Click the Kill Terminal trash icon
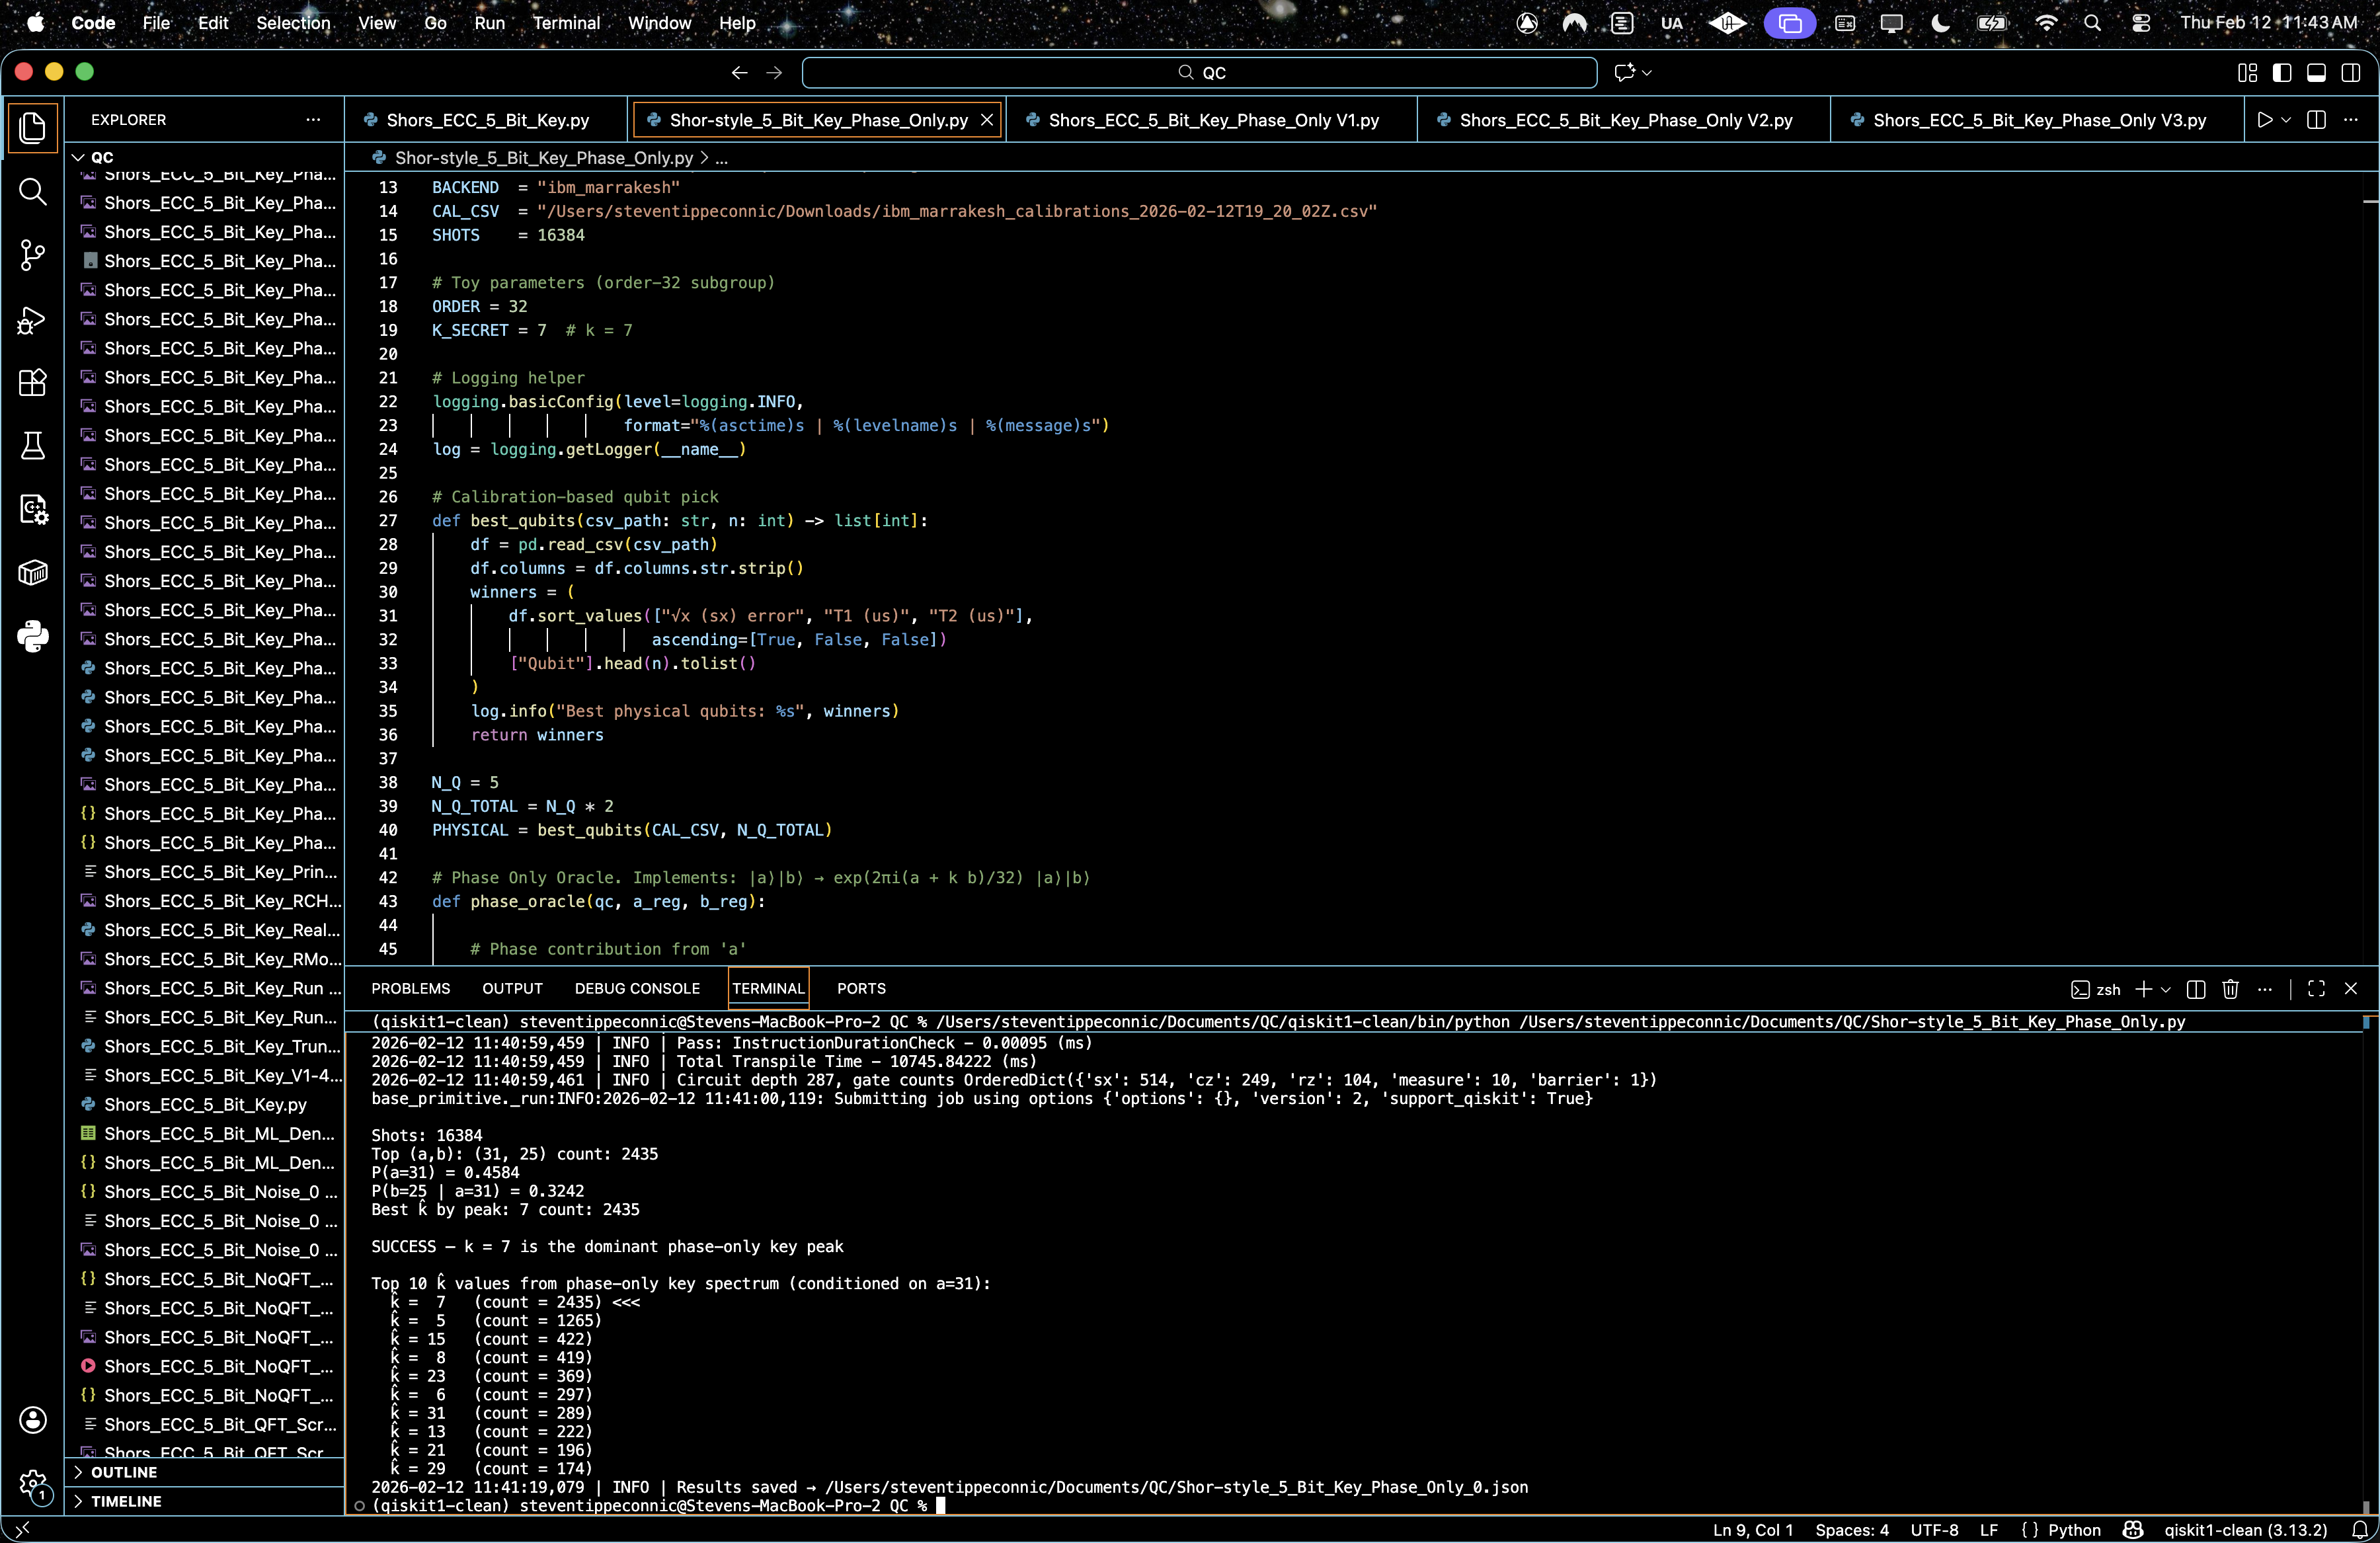Screen dimensions: 2380x1543 click(2230, 989)
